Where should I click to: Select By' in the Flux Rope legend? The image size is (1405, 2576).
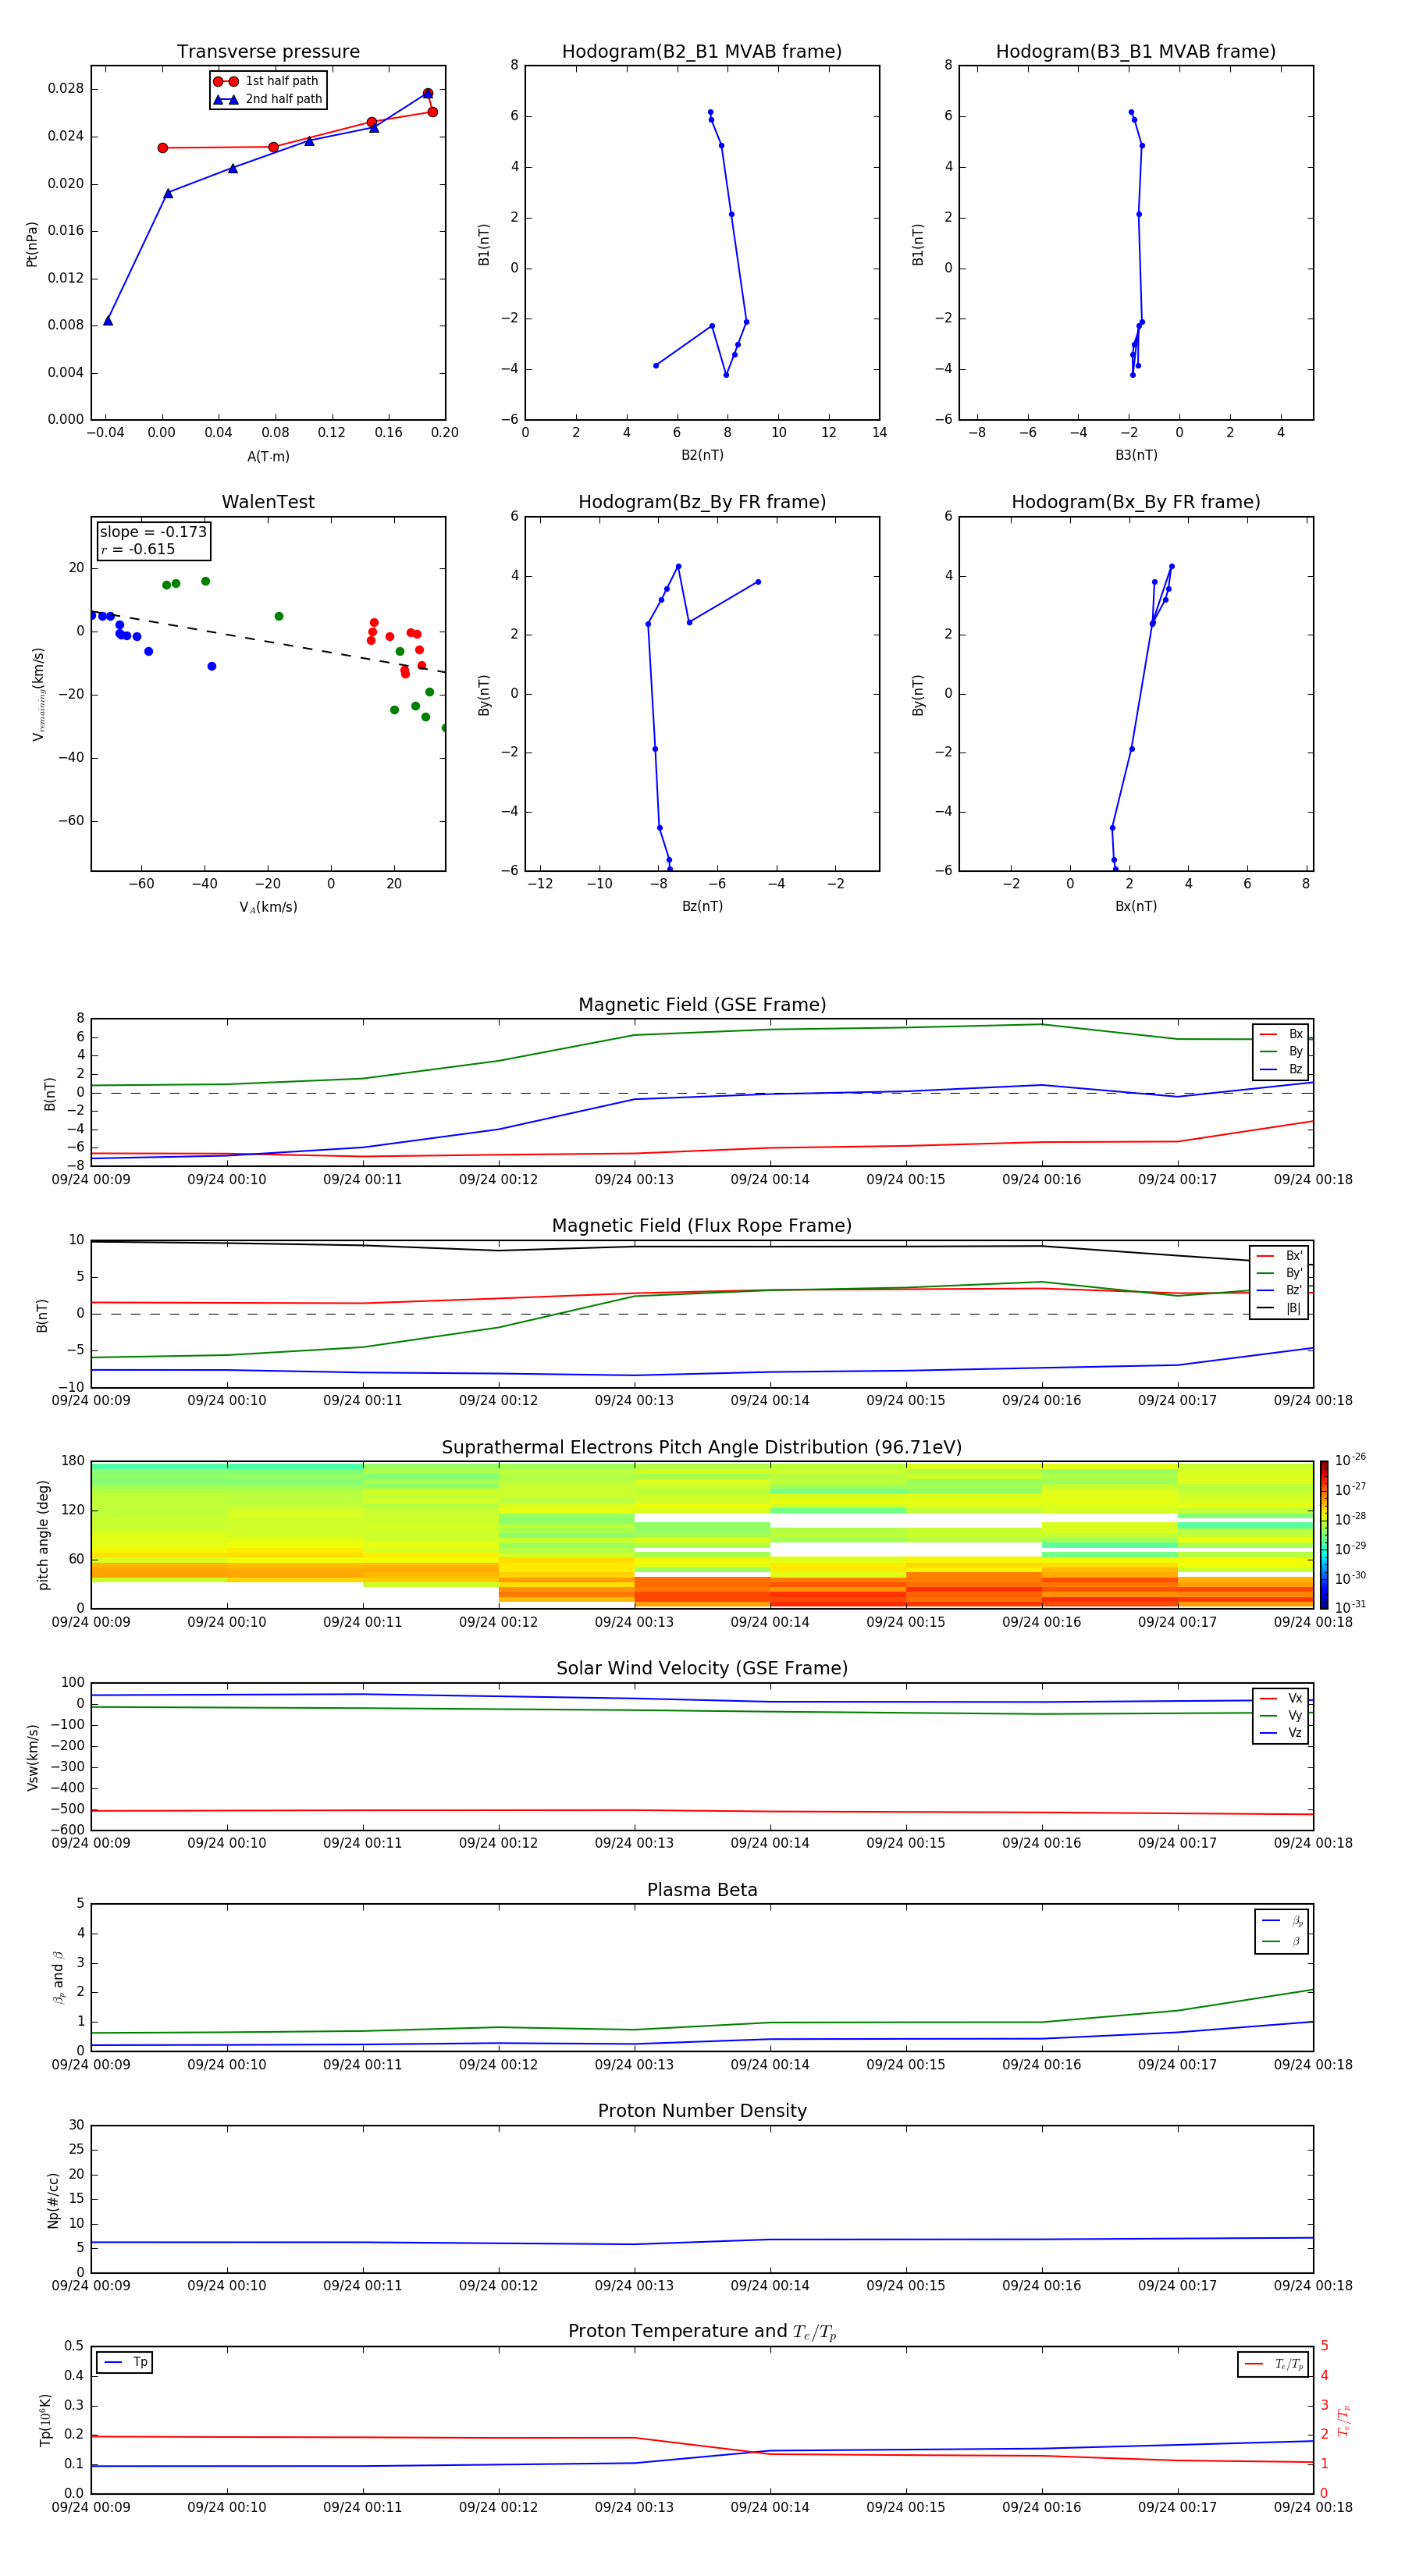[x=1280, y=1273]
